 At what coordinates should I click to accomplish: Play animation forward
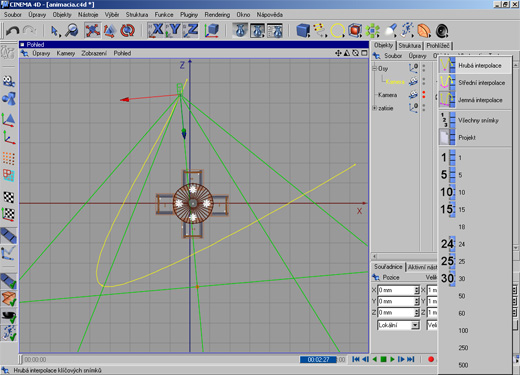pos(392,359)
